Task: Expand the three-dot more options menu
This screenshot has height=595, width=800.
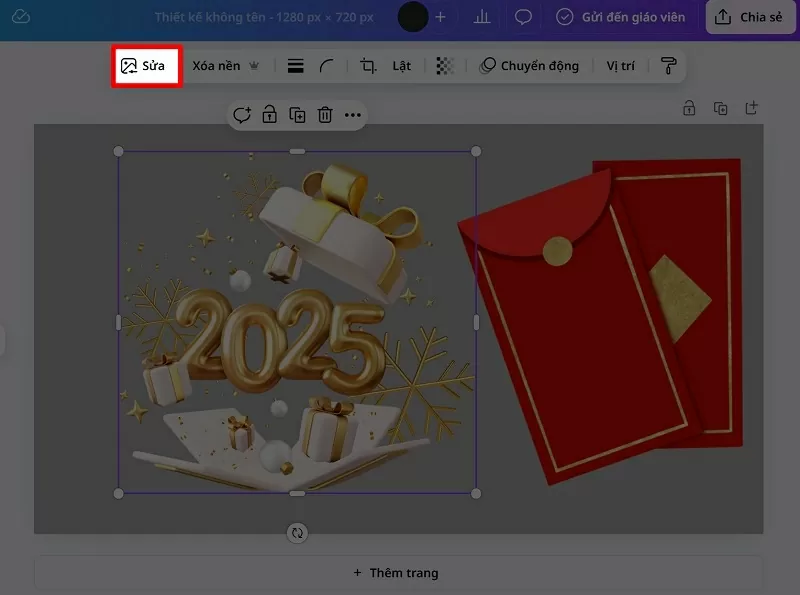Action: [x=352, y=115]
